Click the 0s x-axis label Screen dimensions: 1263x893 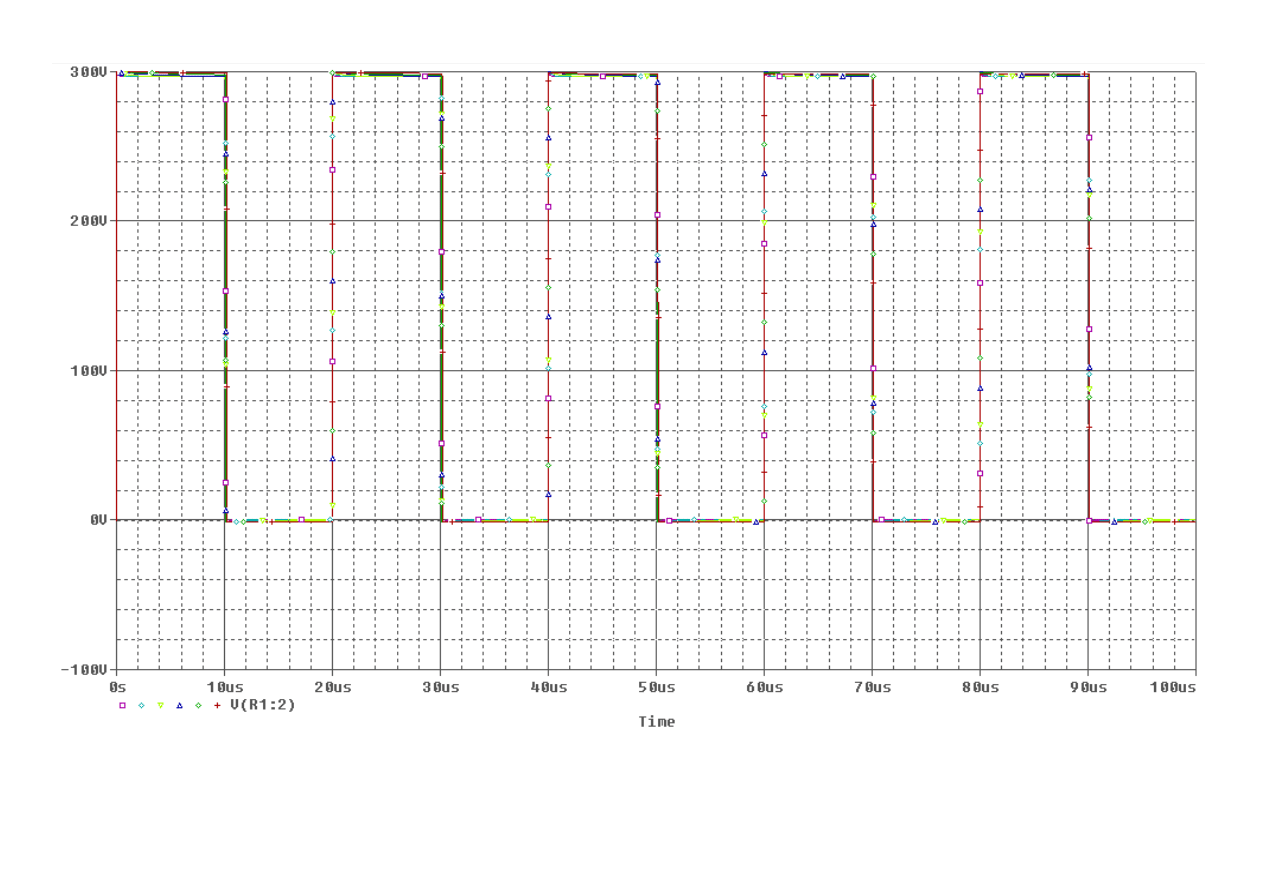[x=117, y=688]
